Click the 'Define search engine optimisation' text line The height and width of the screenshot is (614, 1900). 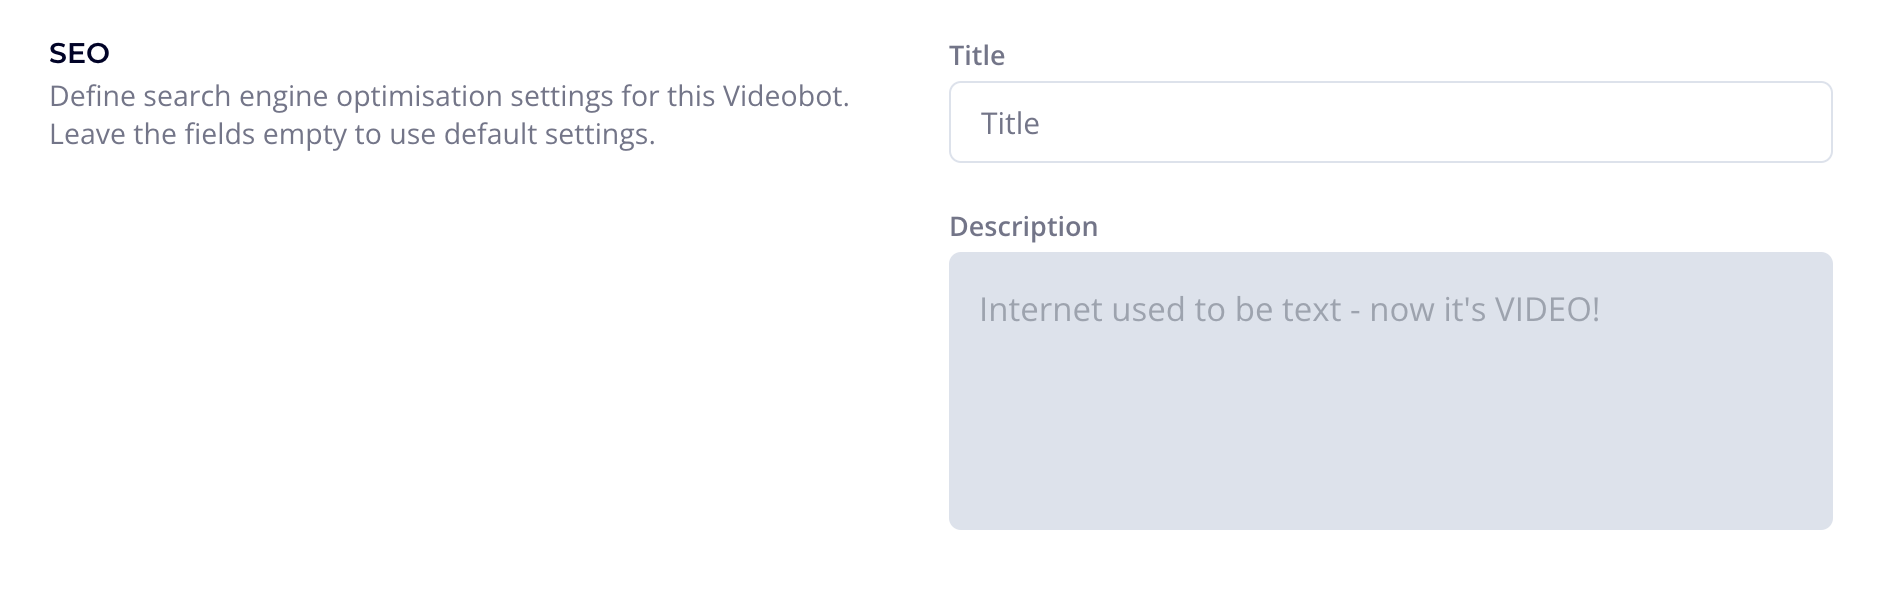449,96
